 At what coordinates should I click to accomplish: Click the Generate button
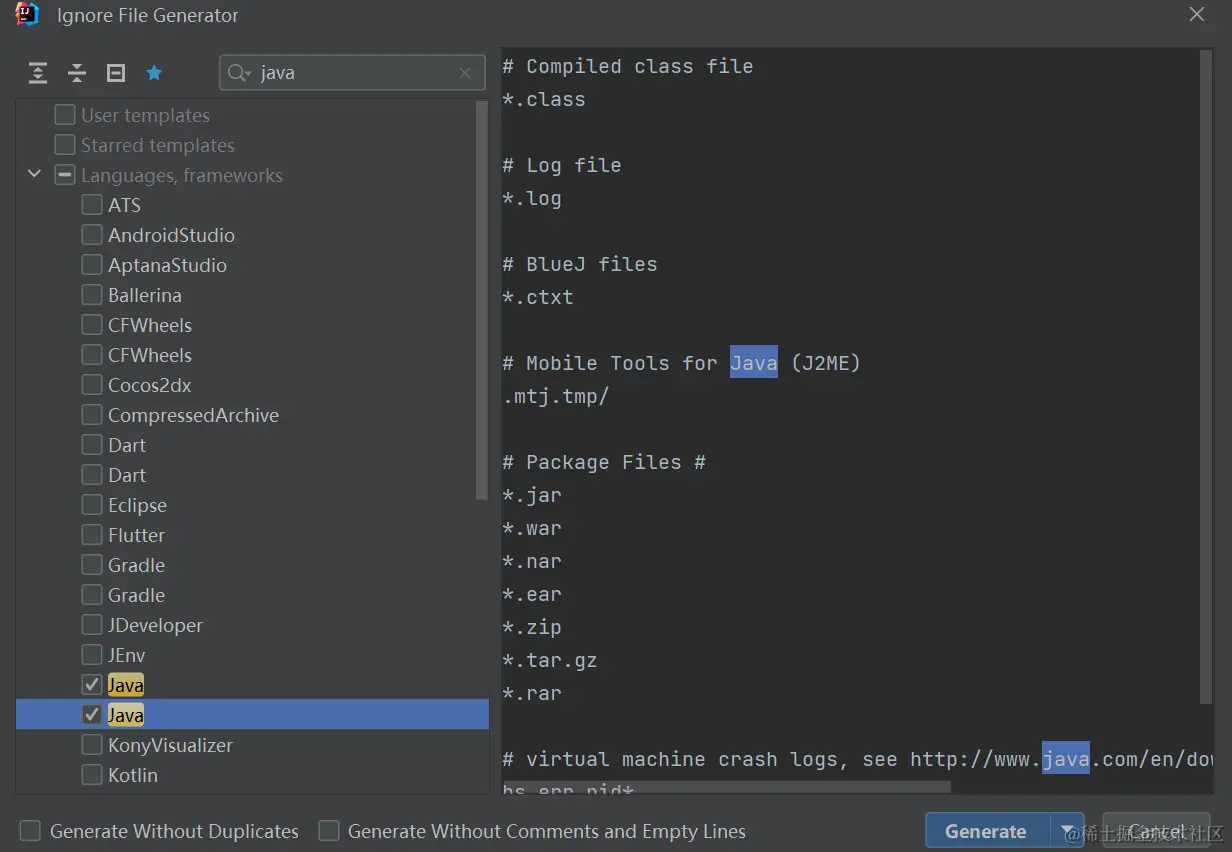(x=987, y=831)
